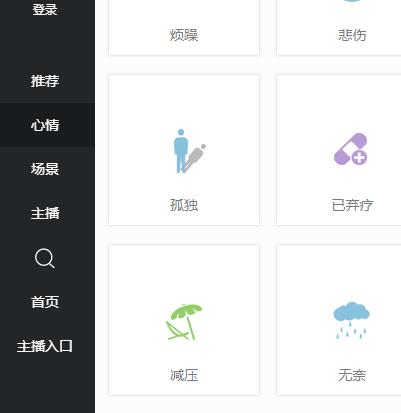The image size is (401, 413).
Task: Open the 主播入口 host entrance link
Action: coord(45,346)
